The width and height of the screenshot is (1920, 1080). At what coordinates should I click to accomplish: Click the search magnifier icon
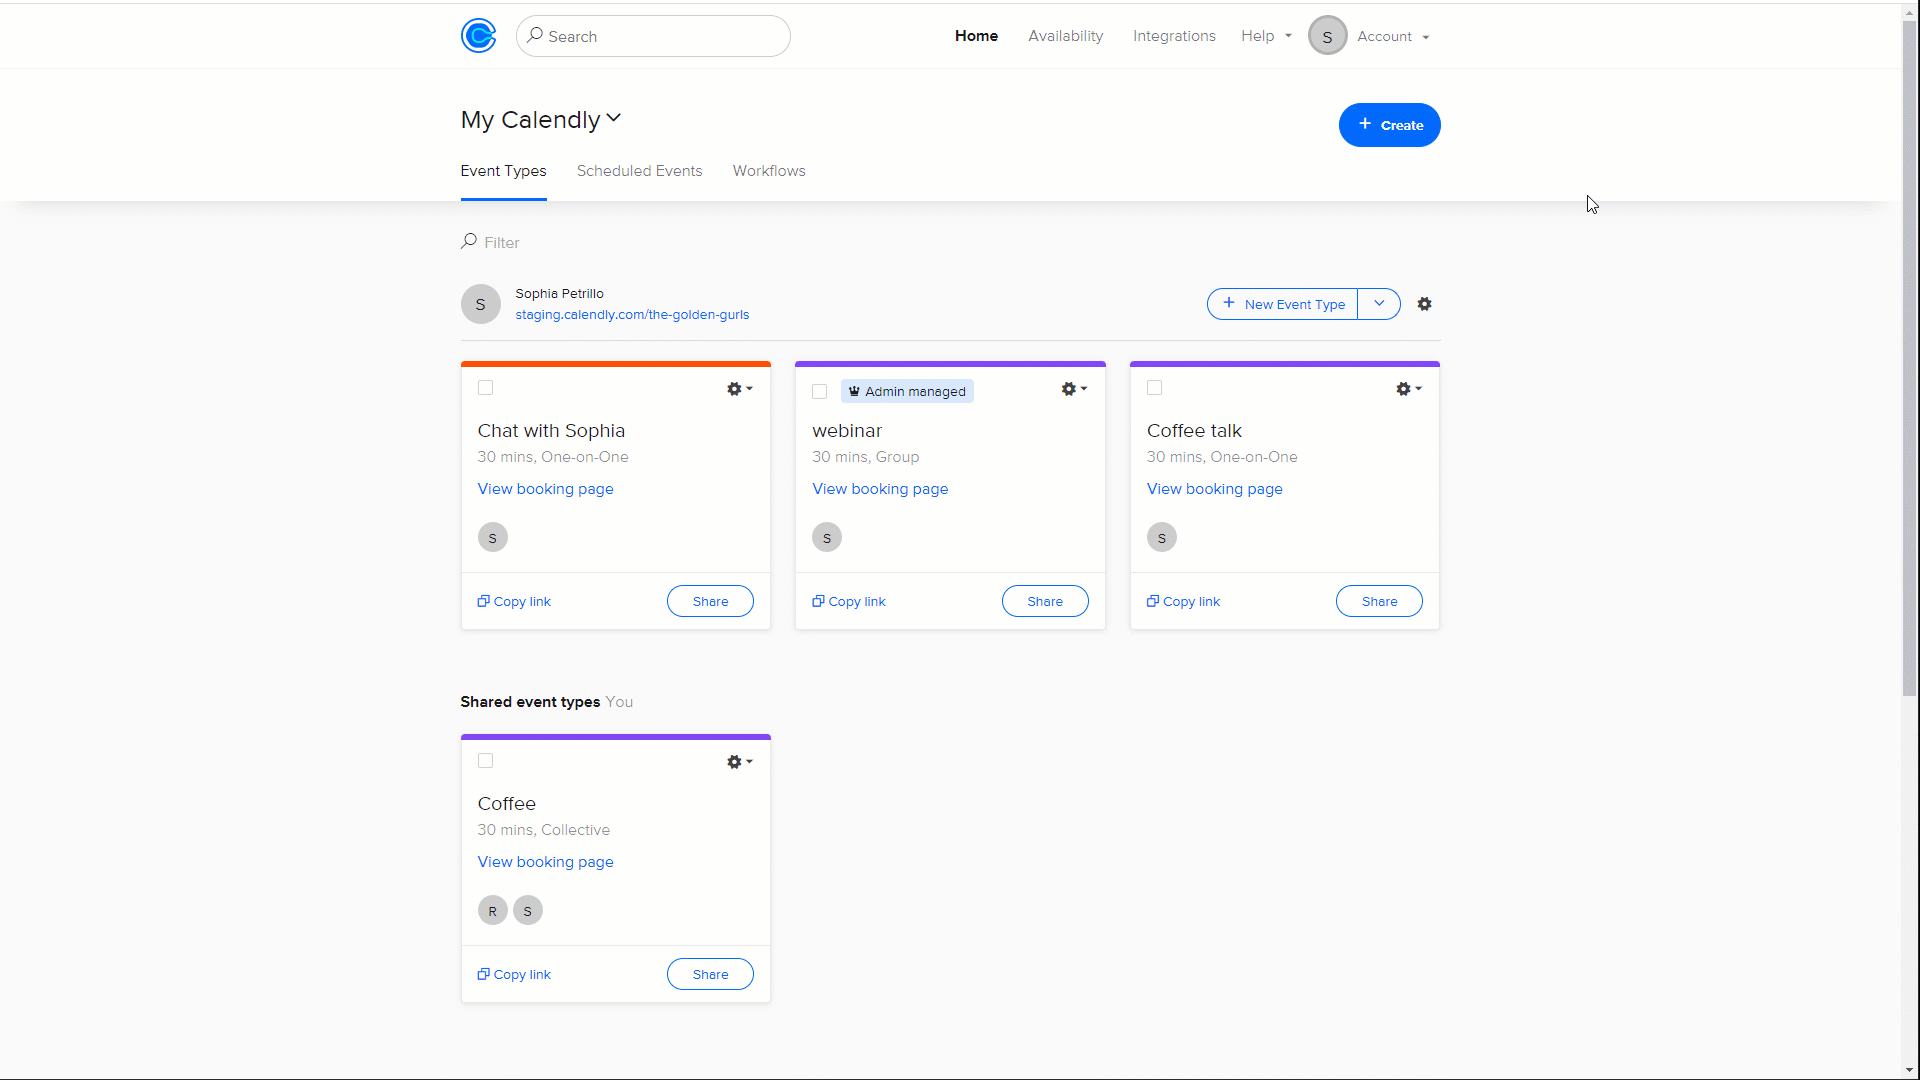pos(535,35)
